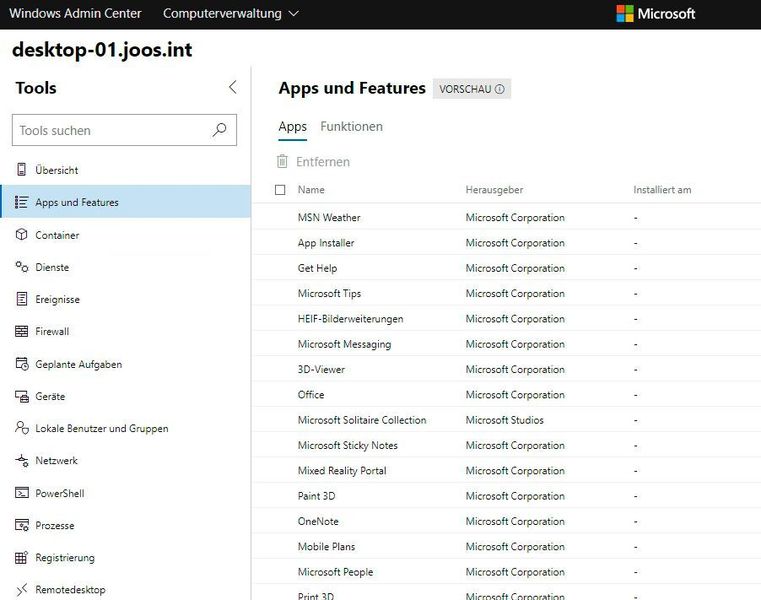Sort by Installiert am column header
761x600 pixels.
[662, 189]
